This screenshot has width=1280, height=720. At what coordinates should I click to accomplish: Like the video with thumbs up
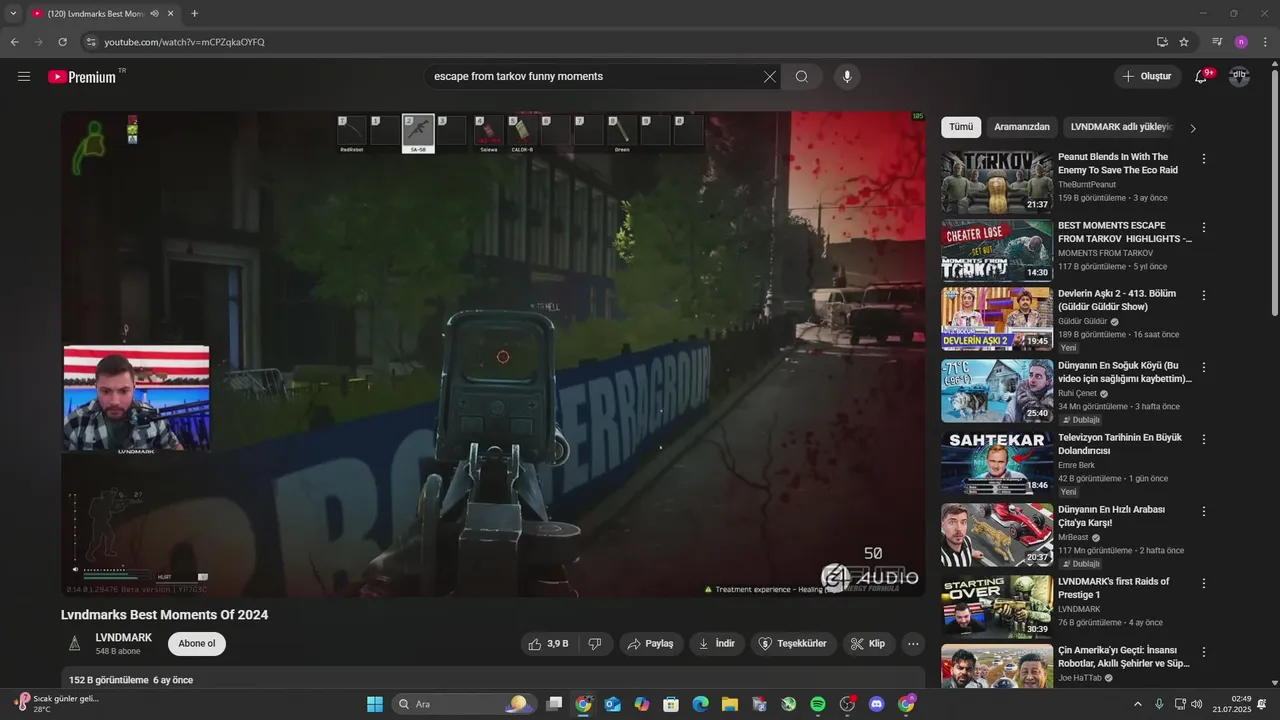549,644
